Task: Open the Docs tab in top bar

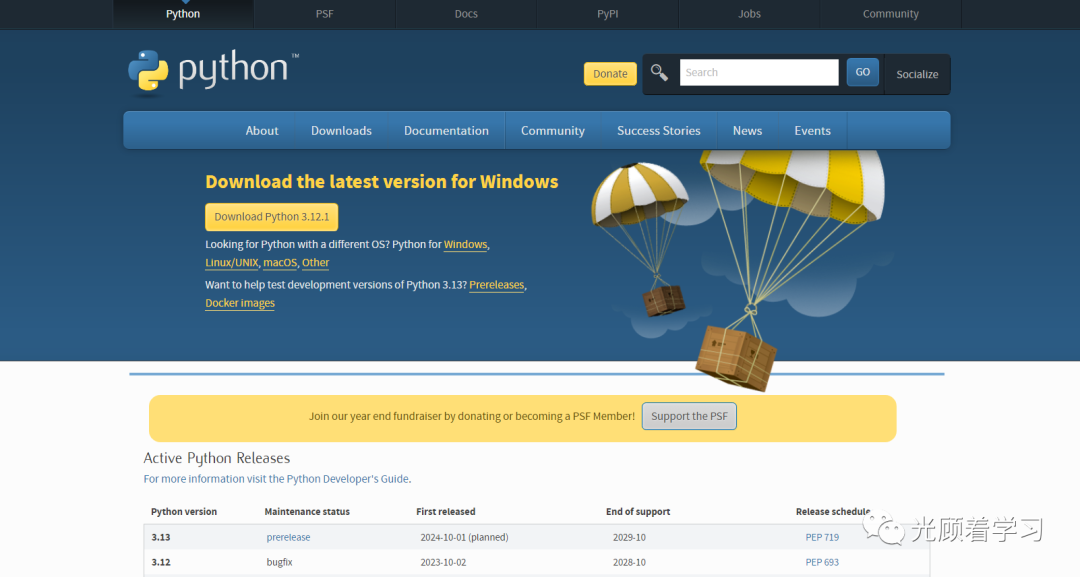Action: (466, 14)
